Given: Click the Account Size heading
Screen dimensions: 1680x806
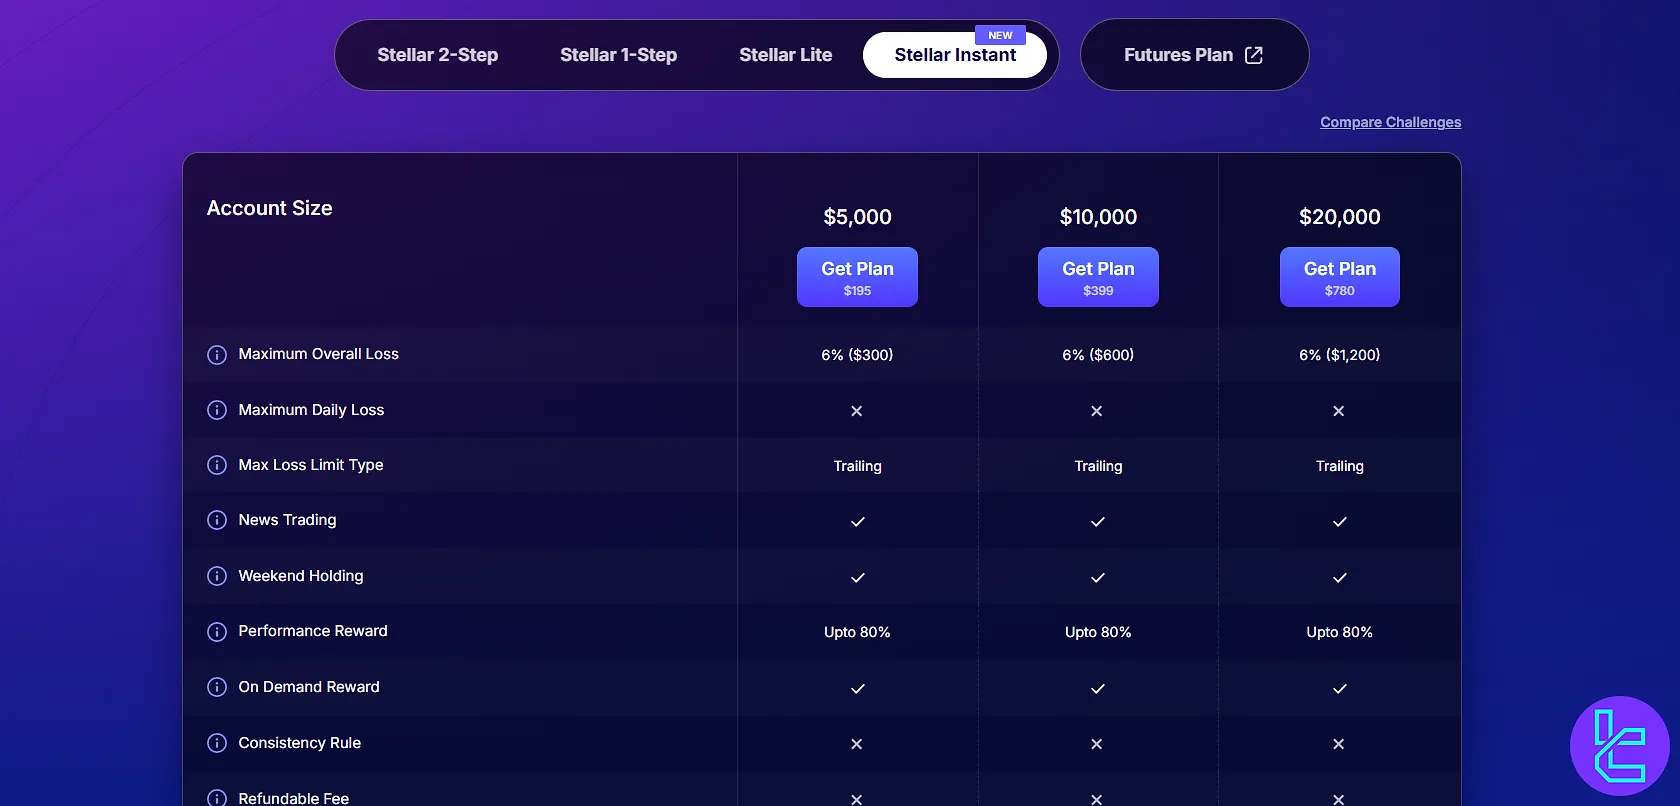Looking at the screenshot, I should point(269,208).
